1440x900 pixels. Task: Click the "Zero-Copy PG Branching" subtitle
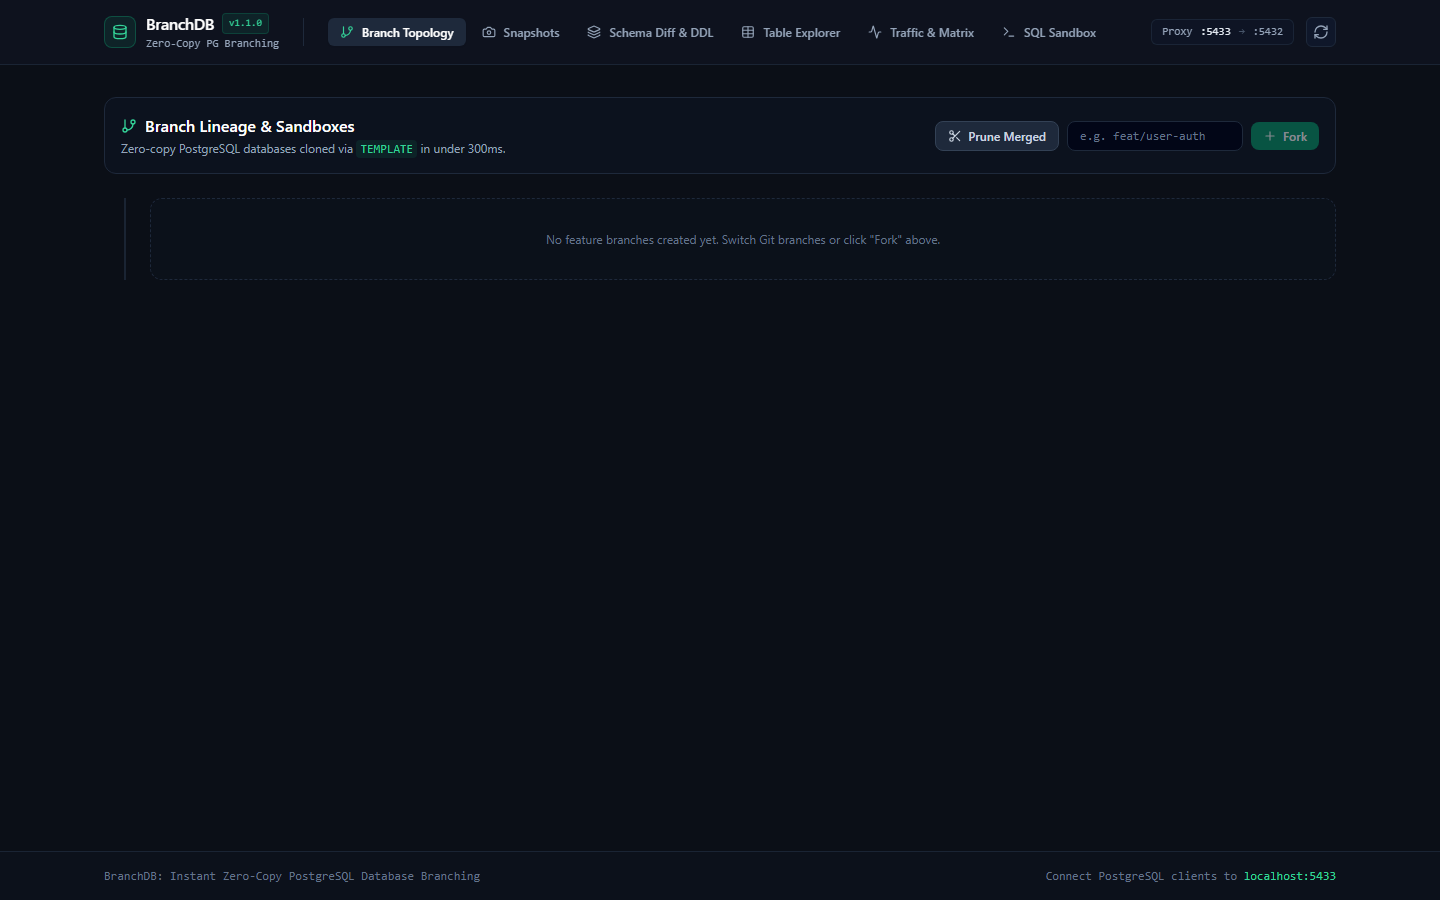[212, 44]
